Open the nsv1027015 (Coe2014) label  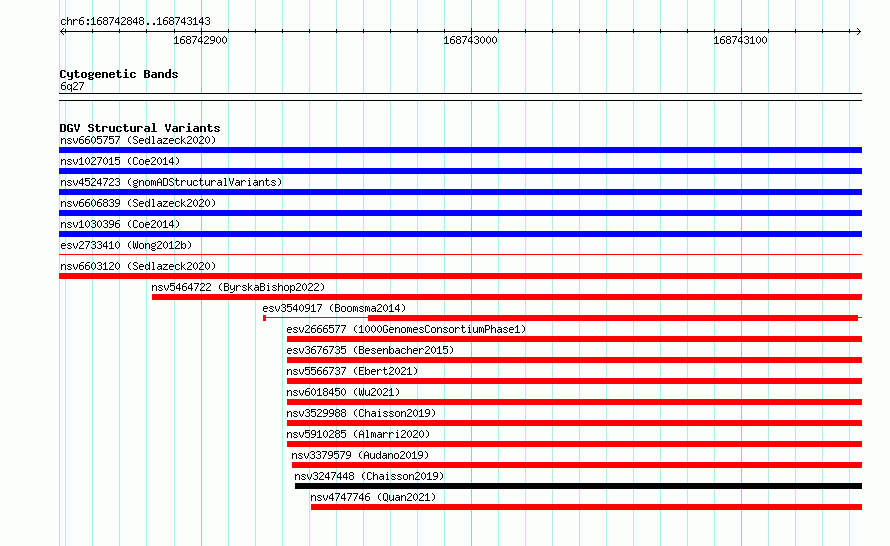[x=120, y=161]
